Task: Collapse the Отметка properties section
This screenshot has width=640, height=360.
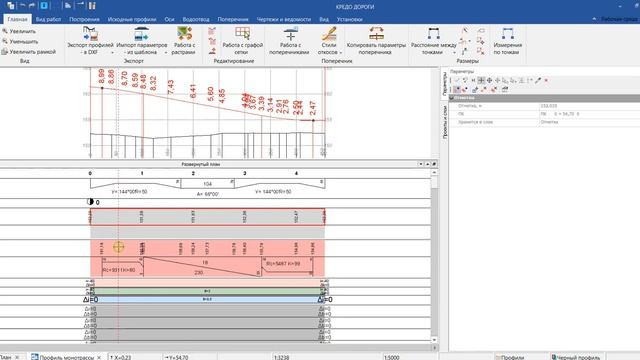Action: coord(451,98)
